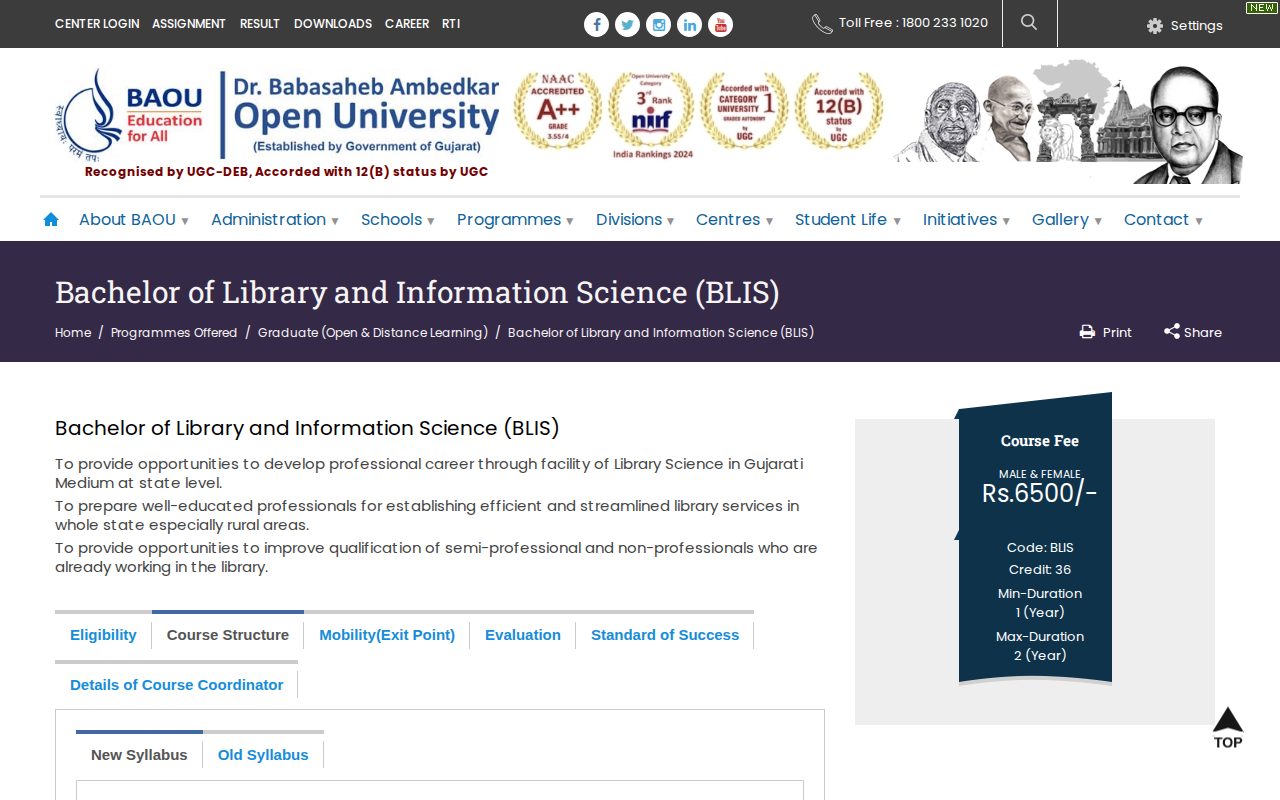Open the ASSIGNMENT link
This screenshot has width=1280, height=800.
(189, 24)
